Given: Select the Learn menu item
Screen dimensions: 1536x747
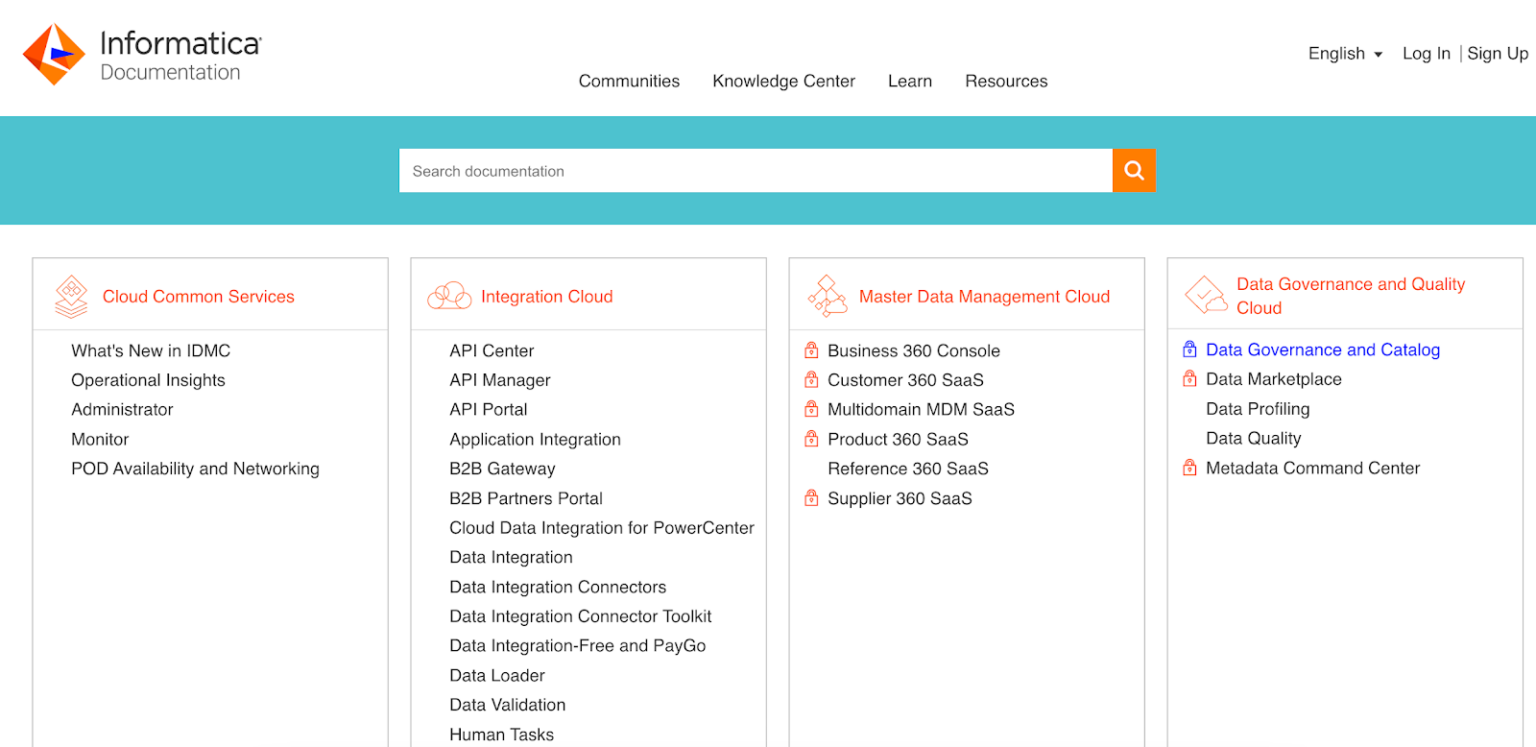Looking at the screenshot, I should (x=909, y=81).
